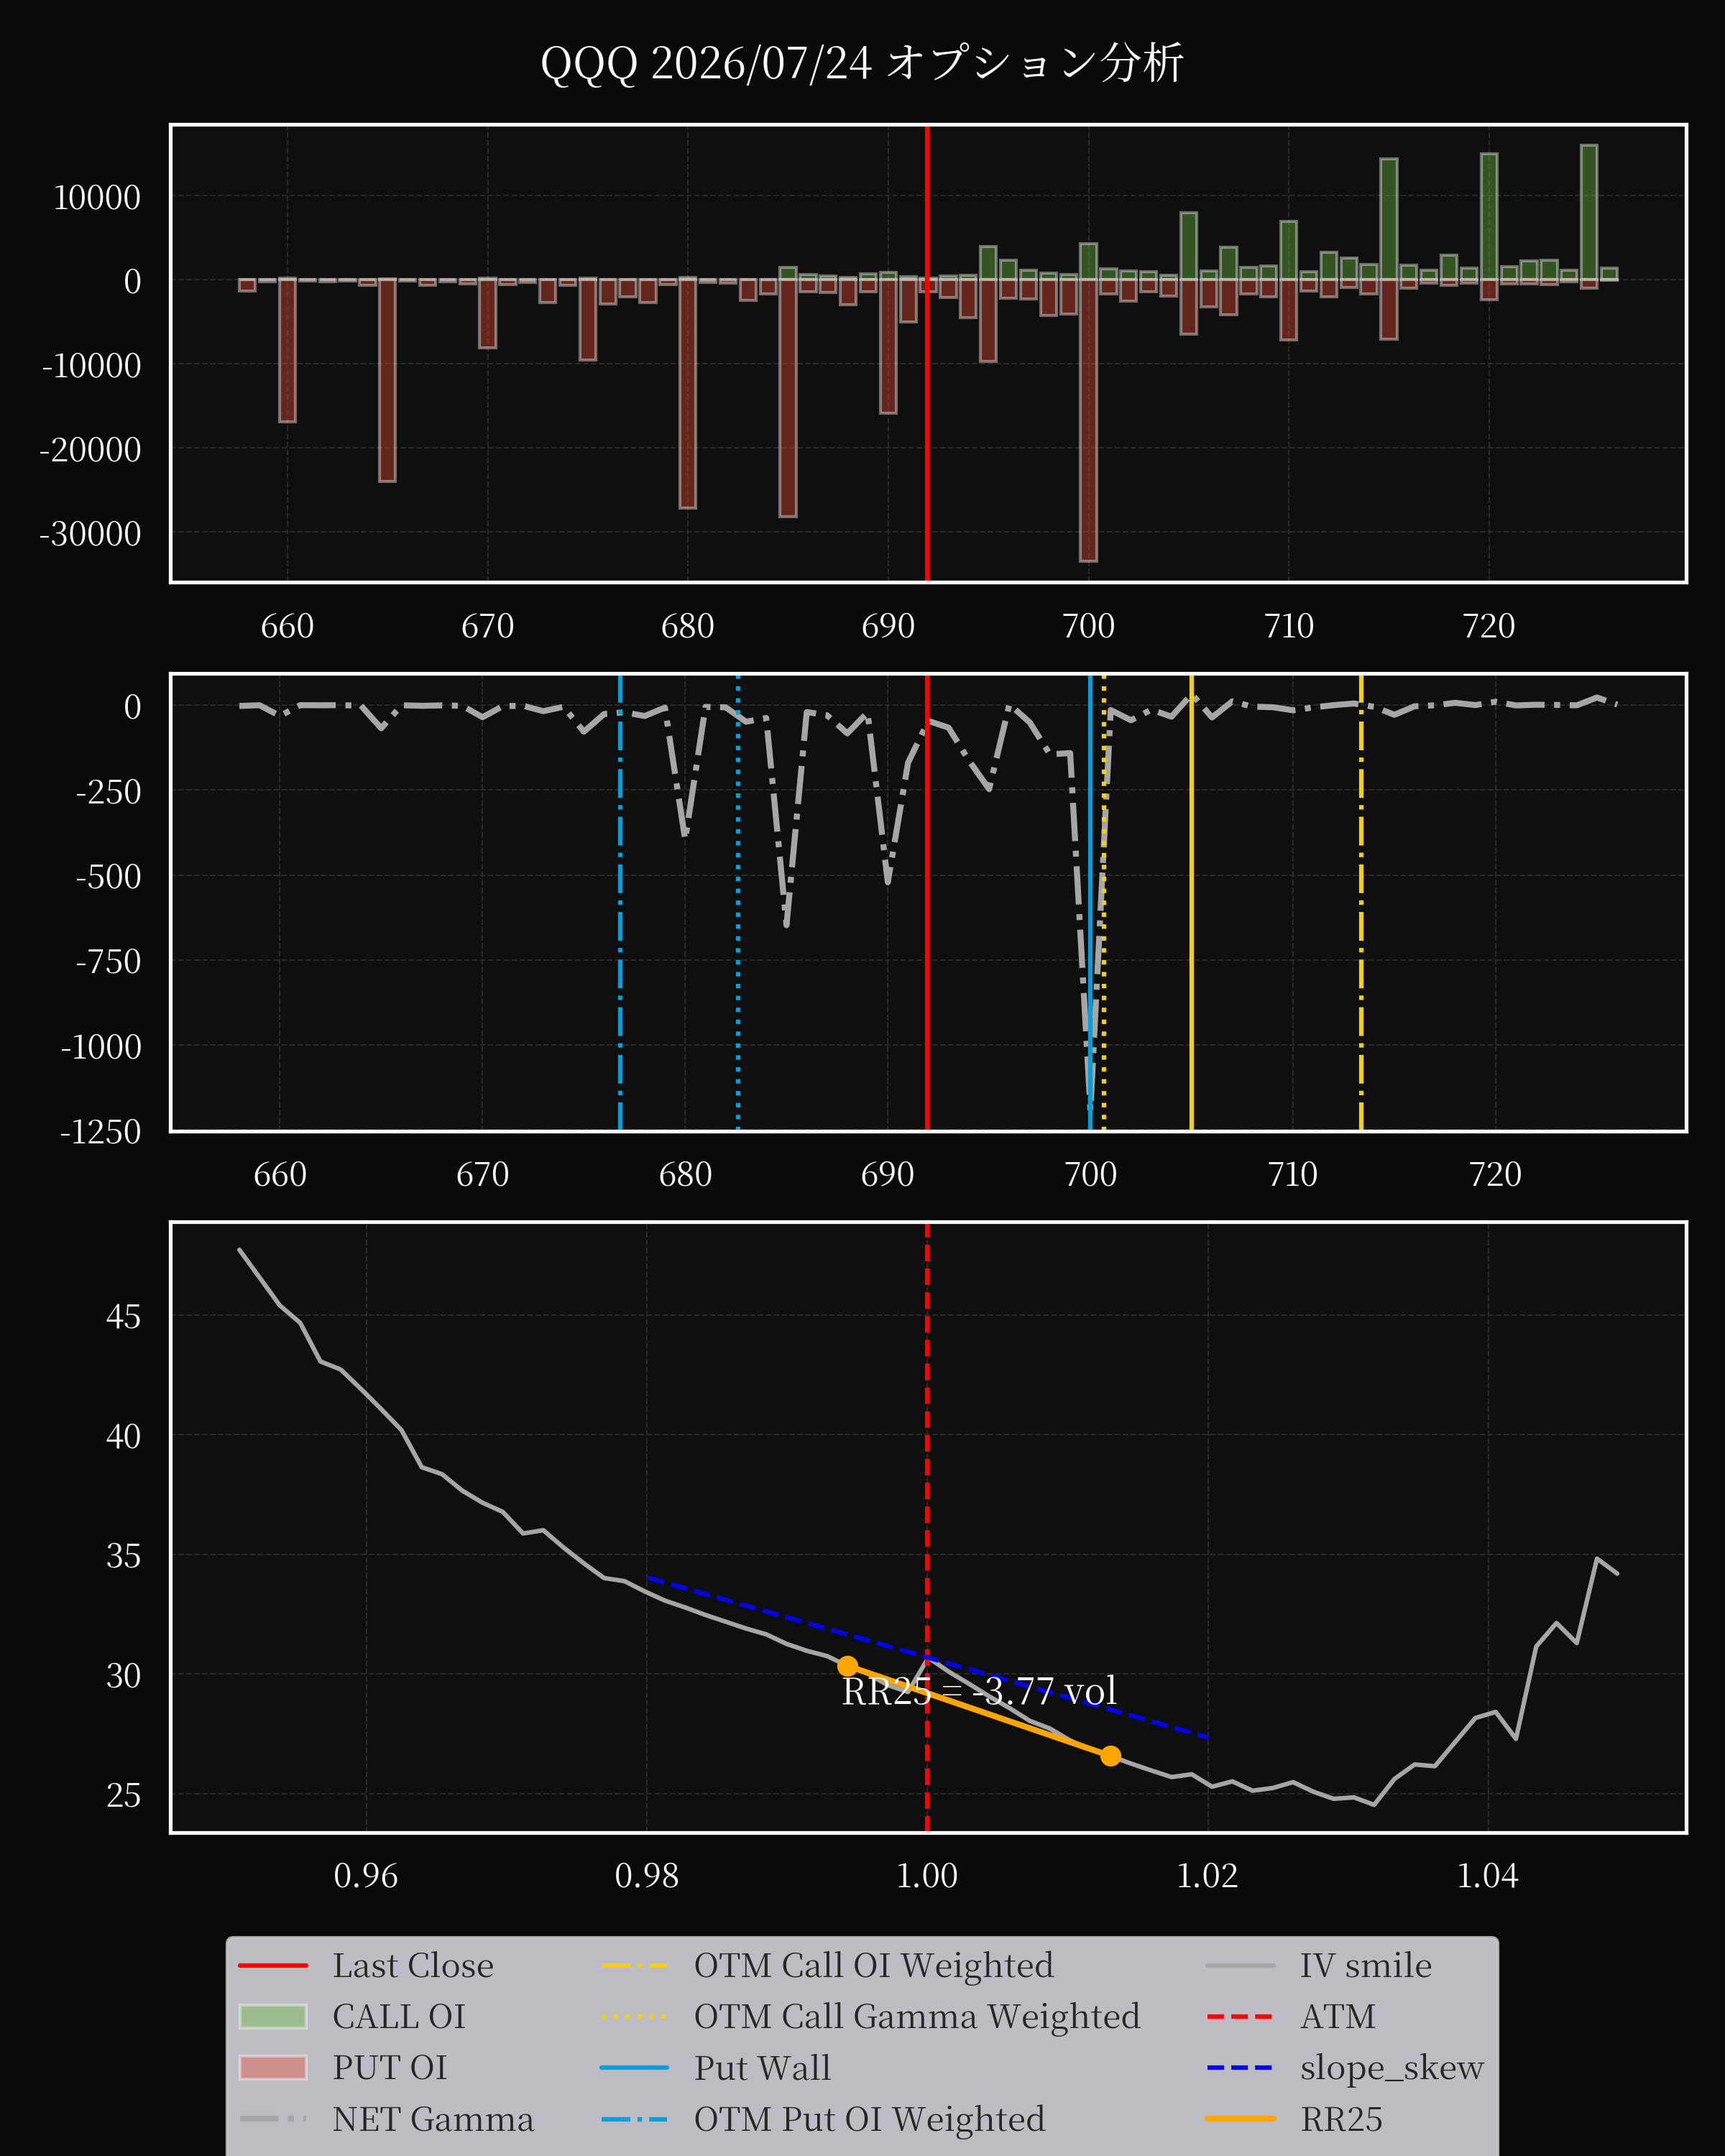Click the right orange RR25 marker dot
1725x2156 pixels.
(x=1110, y=1756)
